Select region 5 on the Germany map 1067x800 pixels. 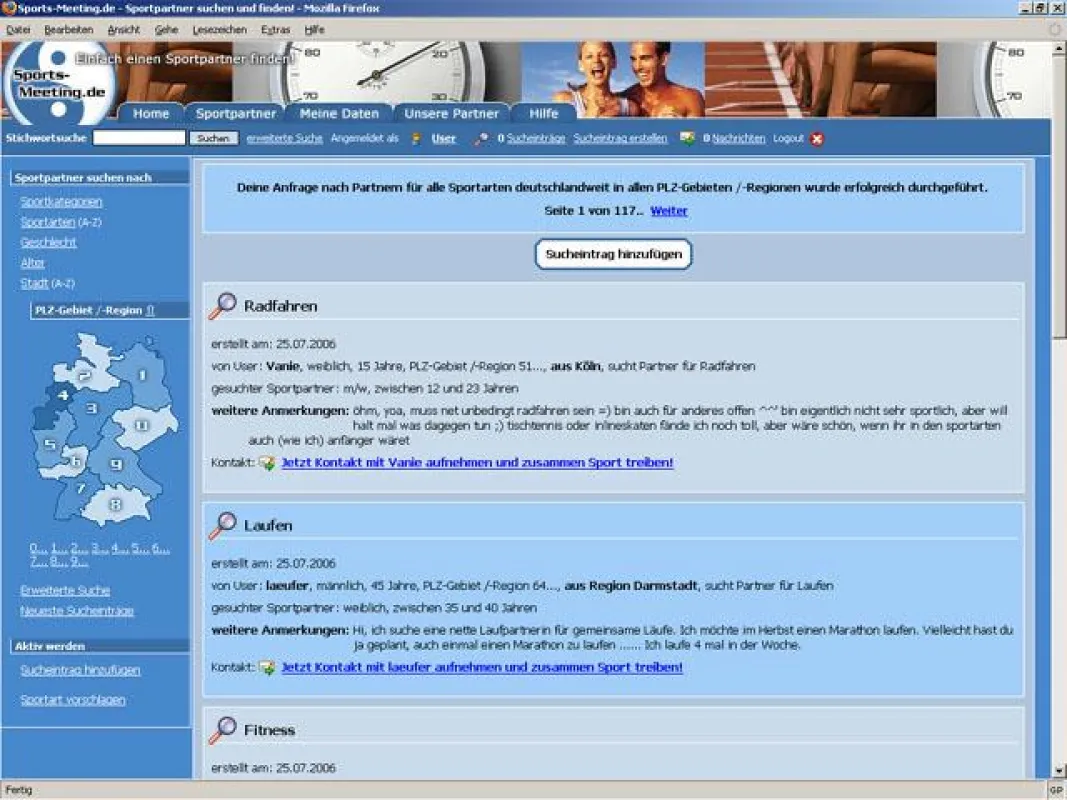click(x=49, y=444)
